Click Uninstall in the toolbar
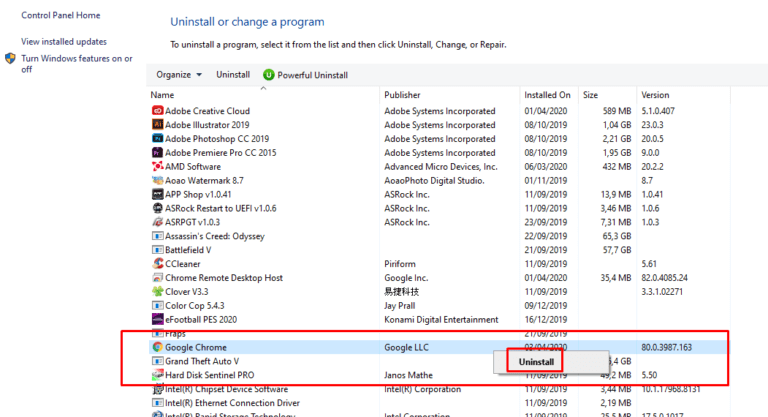The image size is (768, 417). click(233, 74)
